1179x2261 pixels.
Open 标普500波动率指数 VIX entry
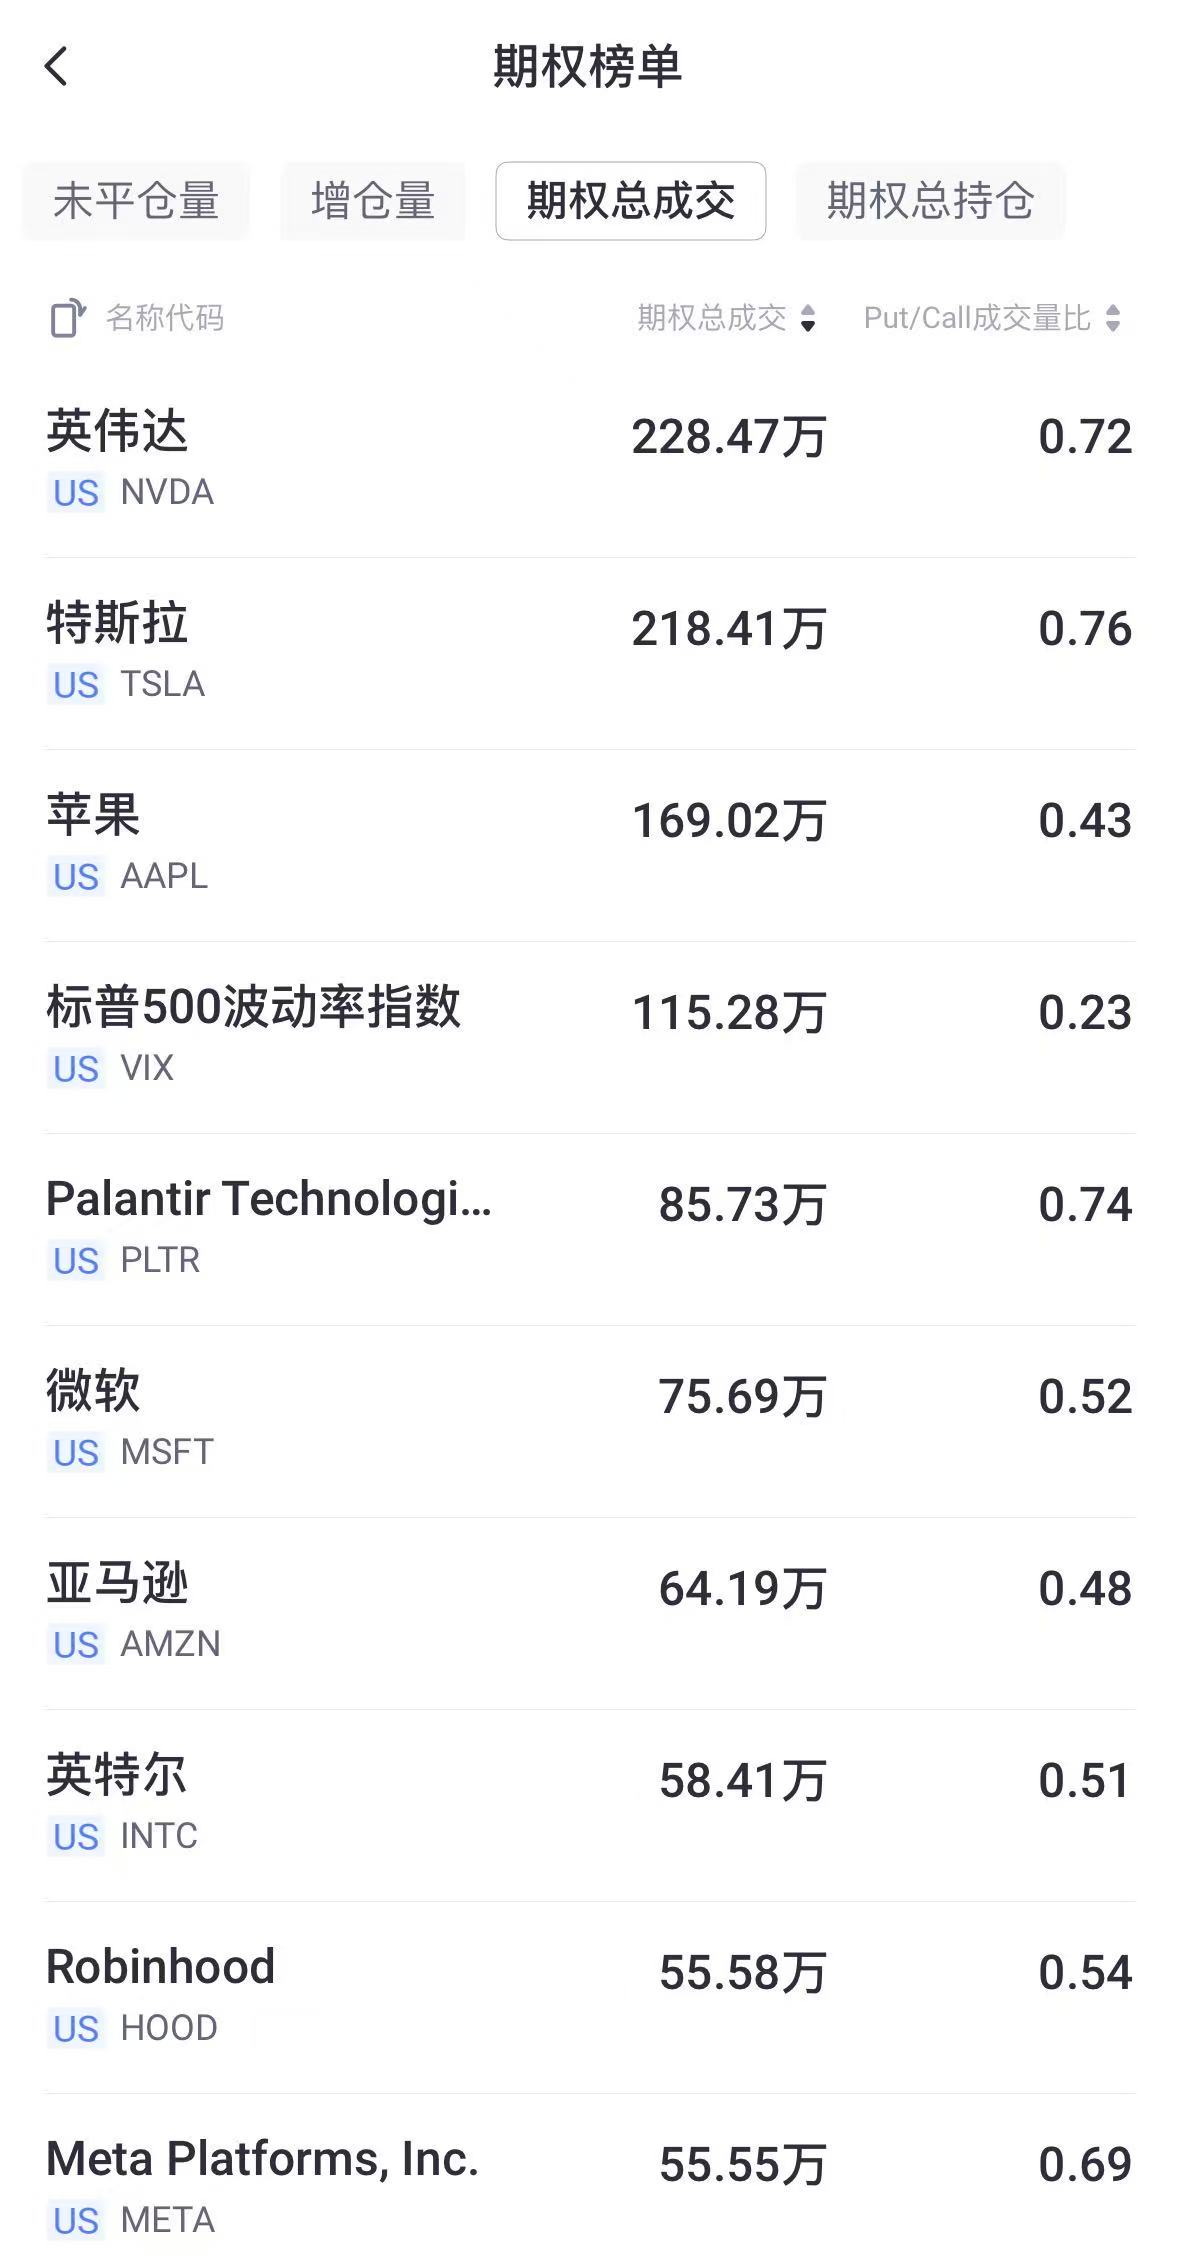pos(589,1036)
